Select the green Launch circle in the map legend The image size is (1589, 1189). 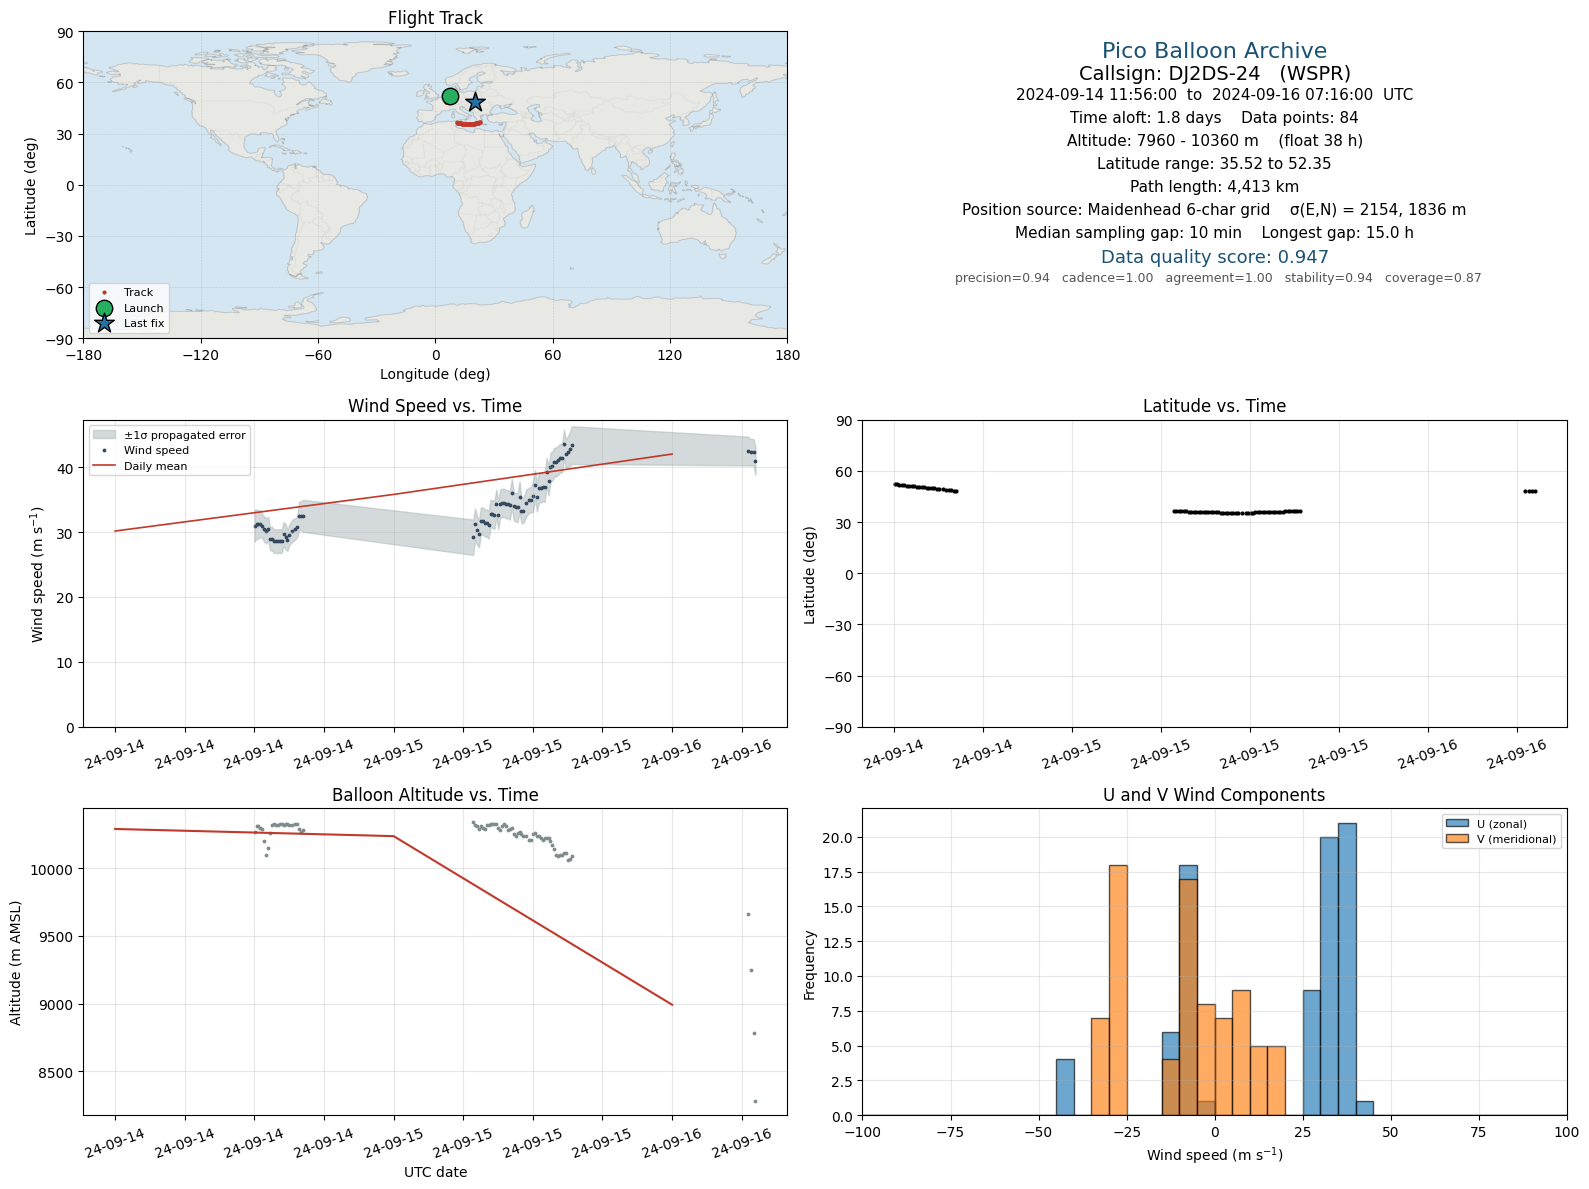click(x=104, y=308)
